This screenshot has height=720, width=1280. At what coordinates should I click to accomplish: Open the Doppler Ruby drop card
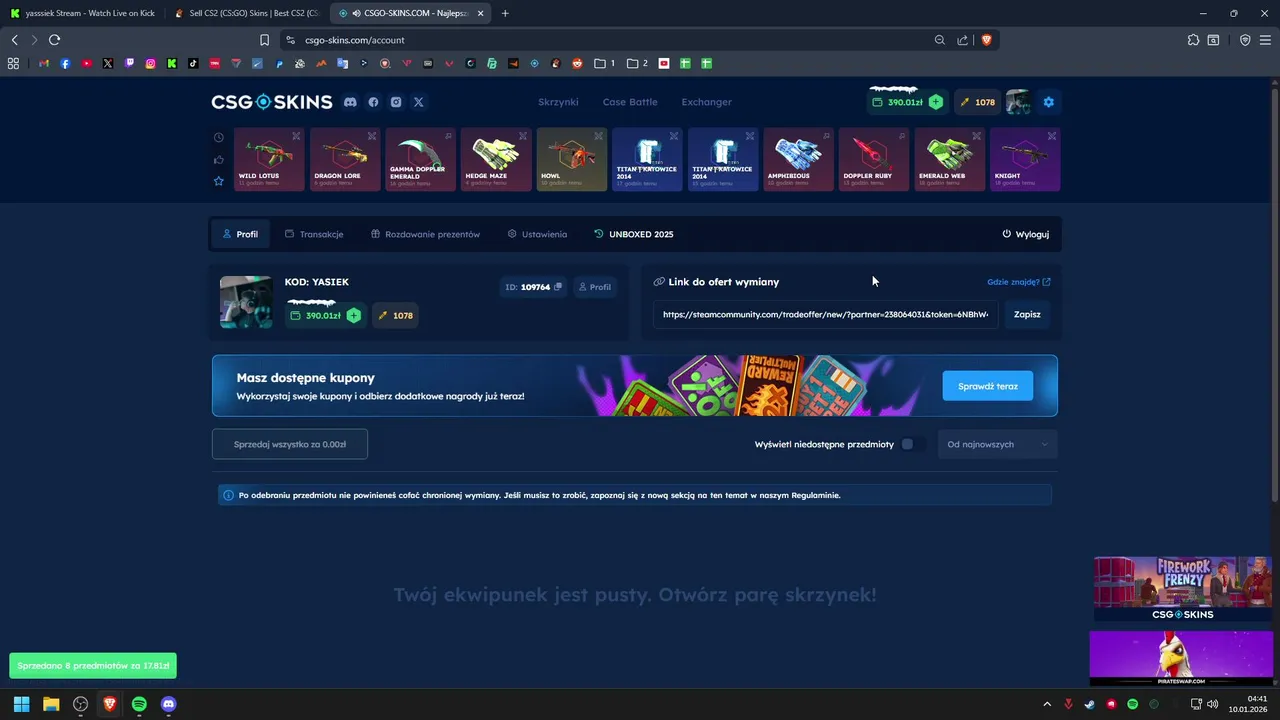[874, 159]
